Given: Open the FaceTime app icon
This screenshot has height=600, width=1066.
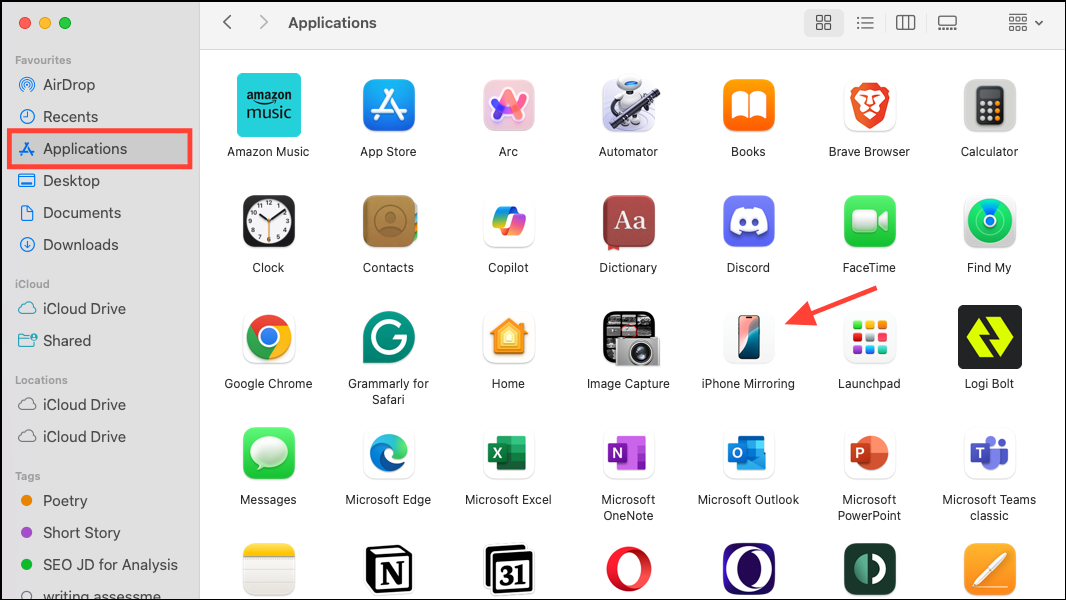Looking at the screenshot, I should pyautogui.click(x=869, y=221).
